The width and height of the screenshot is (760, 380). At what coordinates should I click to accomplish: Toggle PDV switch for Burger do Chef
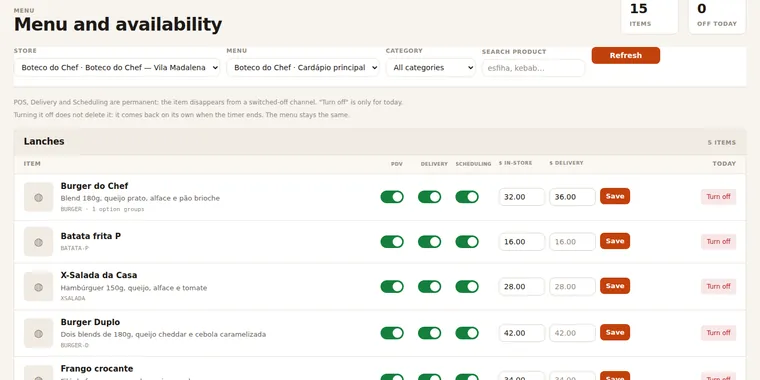pos(392,197)
